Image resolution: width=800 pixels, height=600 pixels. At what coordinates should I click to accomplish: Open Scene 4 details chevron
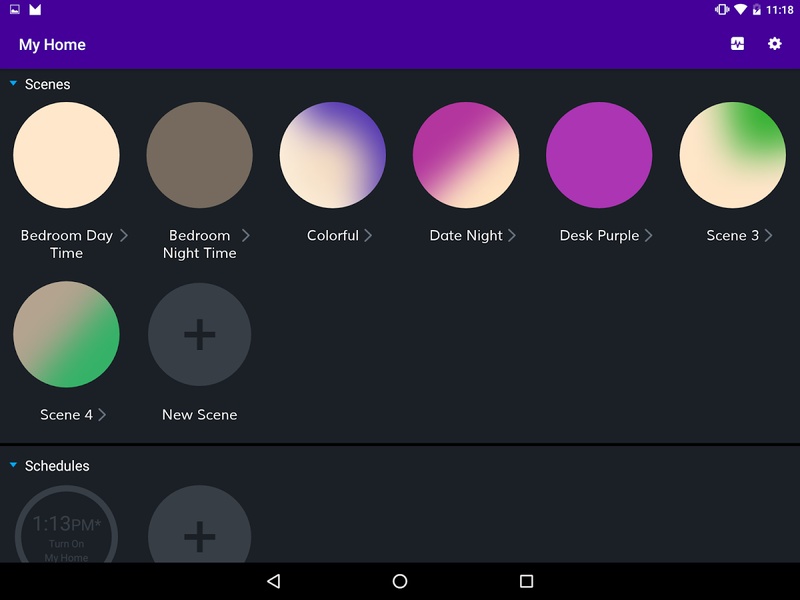(102, 414)
